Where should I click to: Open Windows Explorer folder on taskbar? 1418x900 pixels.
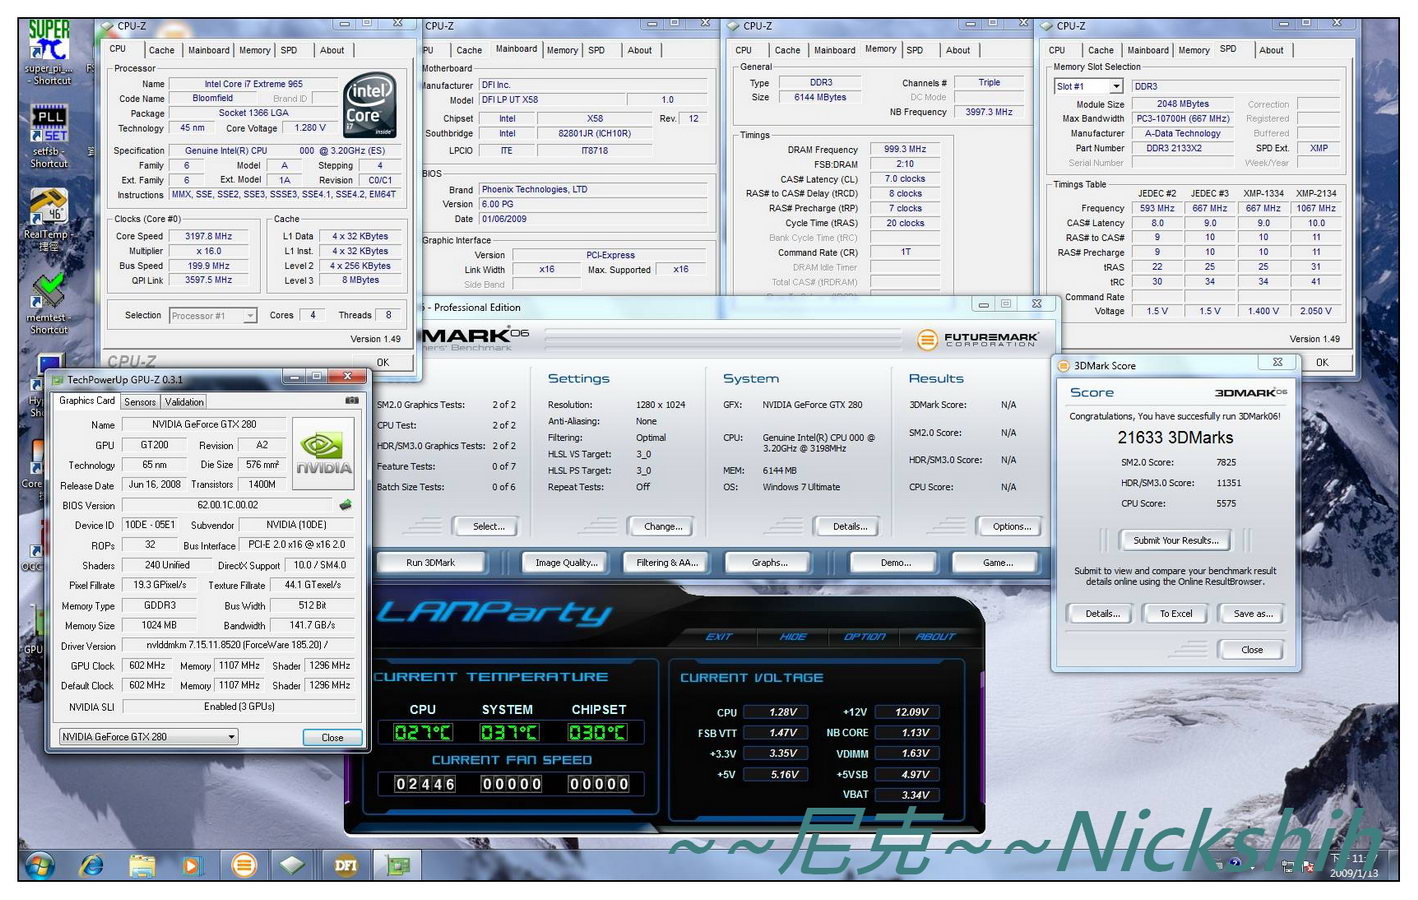click(142, 864)
